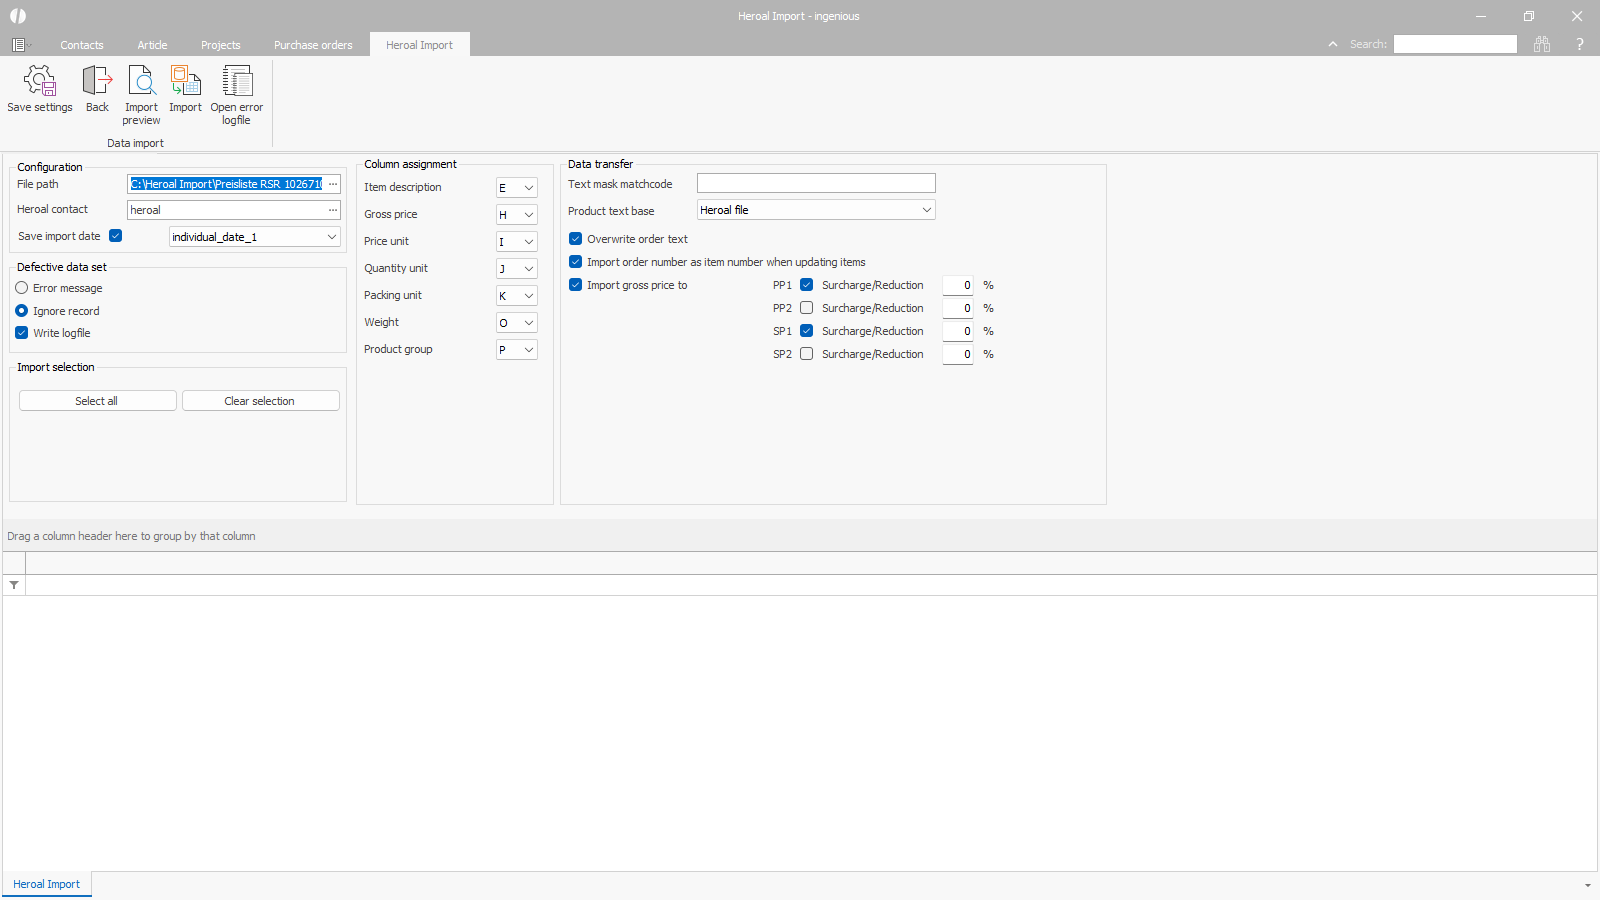Toggle the Overwrite order text checkbox
Screen dimensions: 1600x900
576,239
